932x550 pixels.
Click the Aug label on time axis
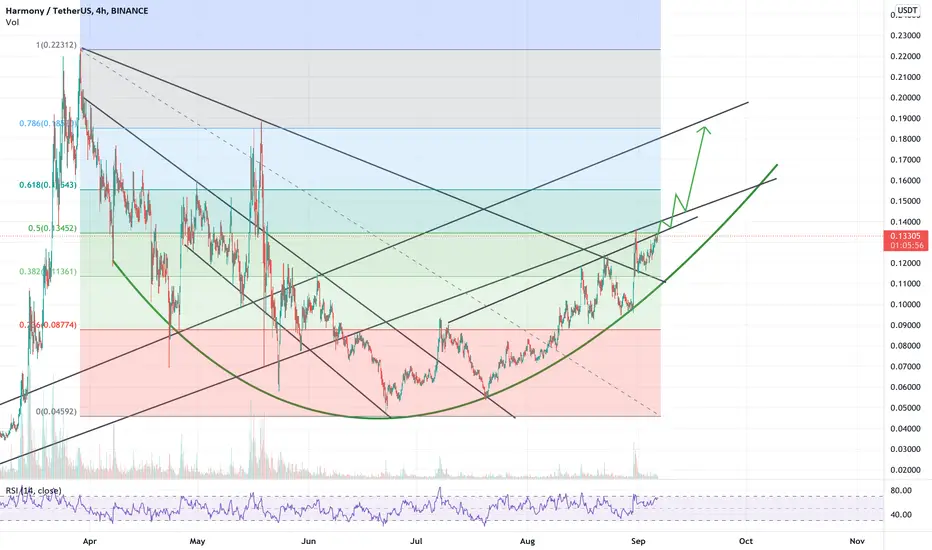pos(527,541)
